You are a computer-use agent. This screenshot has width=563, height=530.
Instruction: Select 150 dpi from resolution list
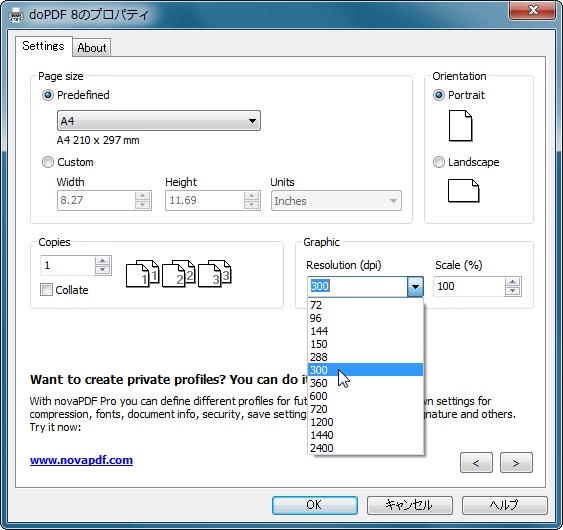click(366, 344)
